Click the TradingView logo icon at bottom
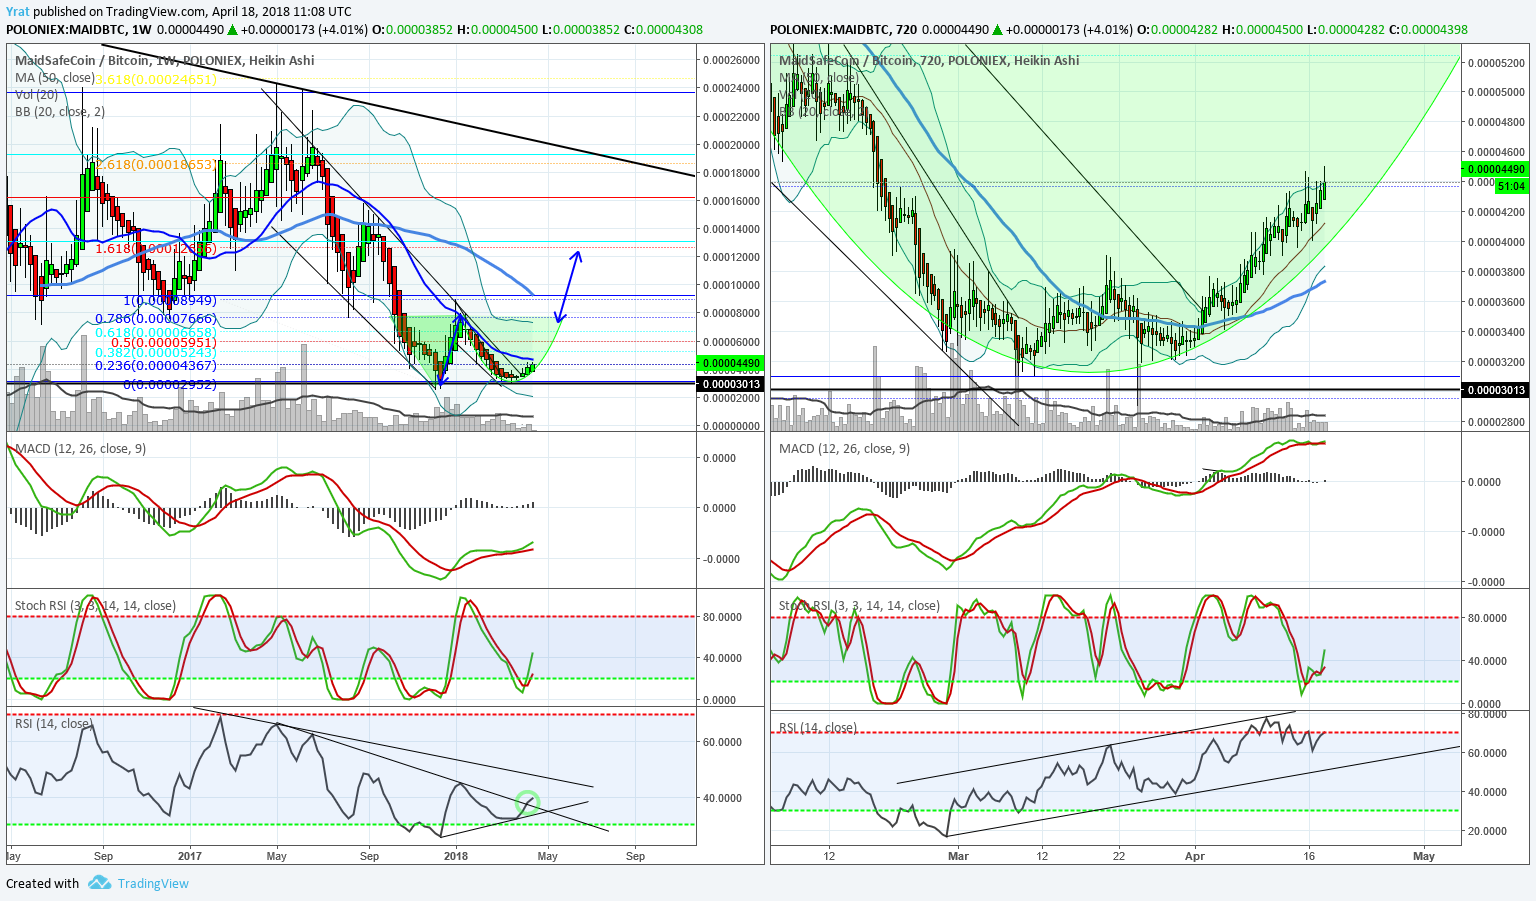 pos(99,883)
